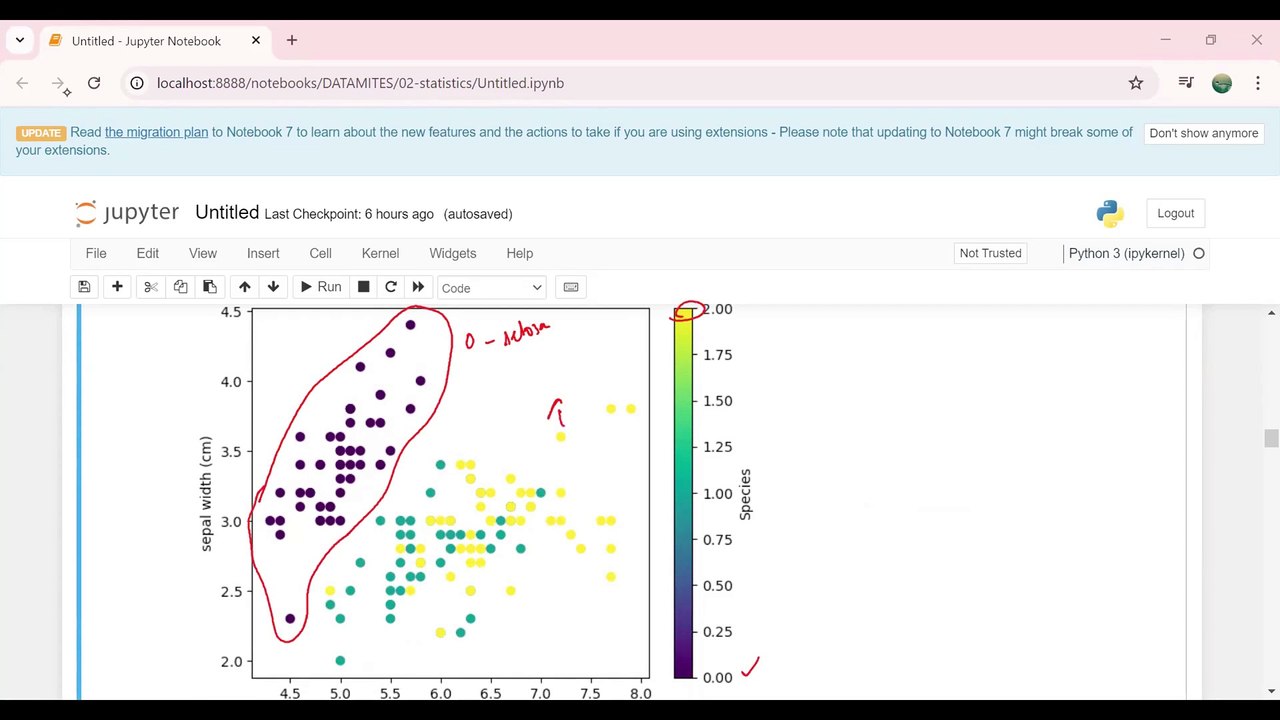This screenshot has height=720, width=1280.
Task: Select the Untitled - Jupyter Notebook tab
Action: [156, 41]
